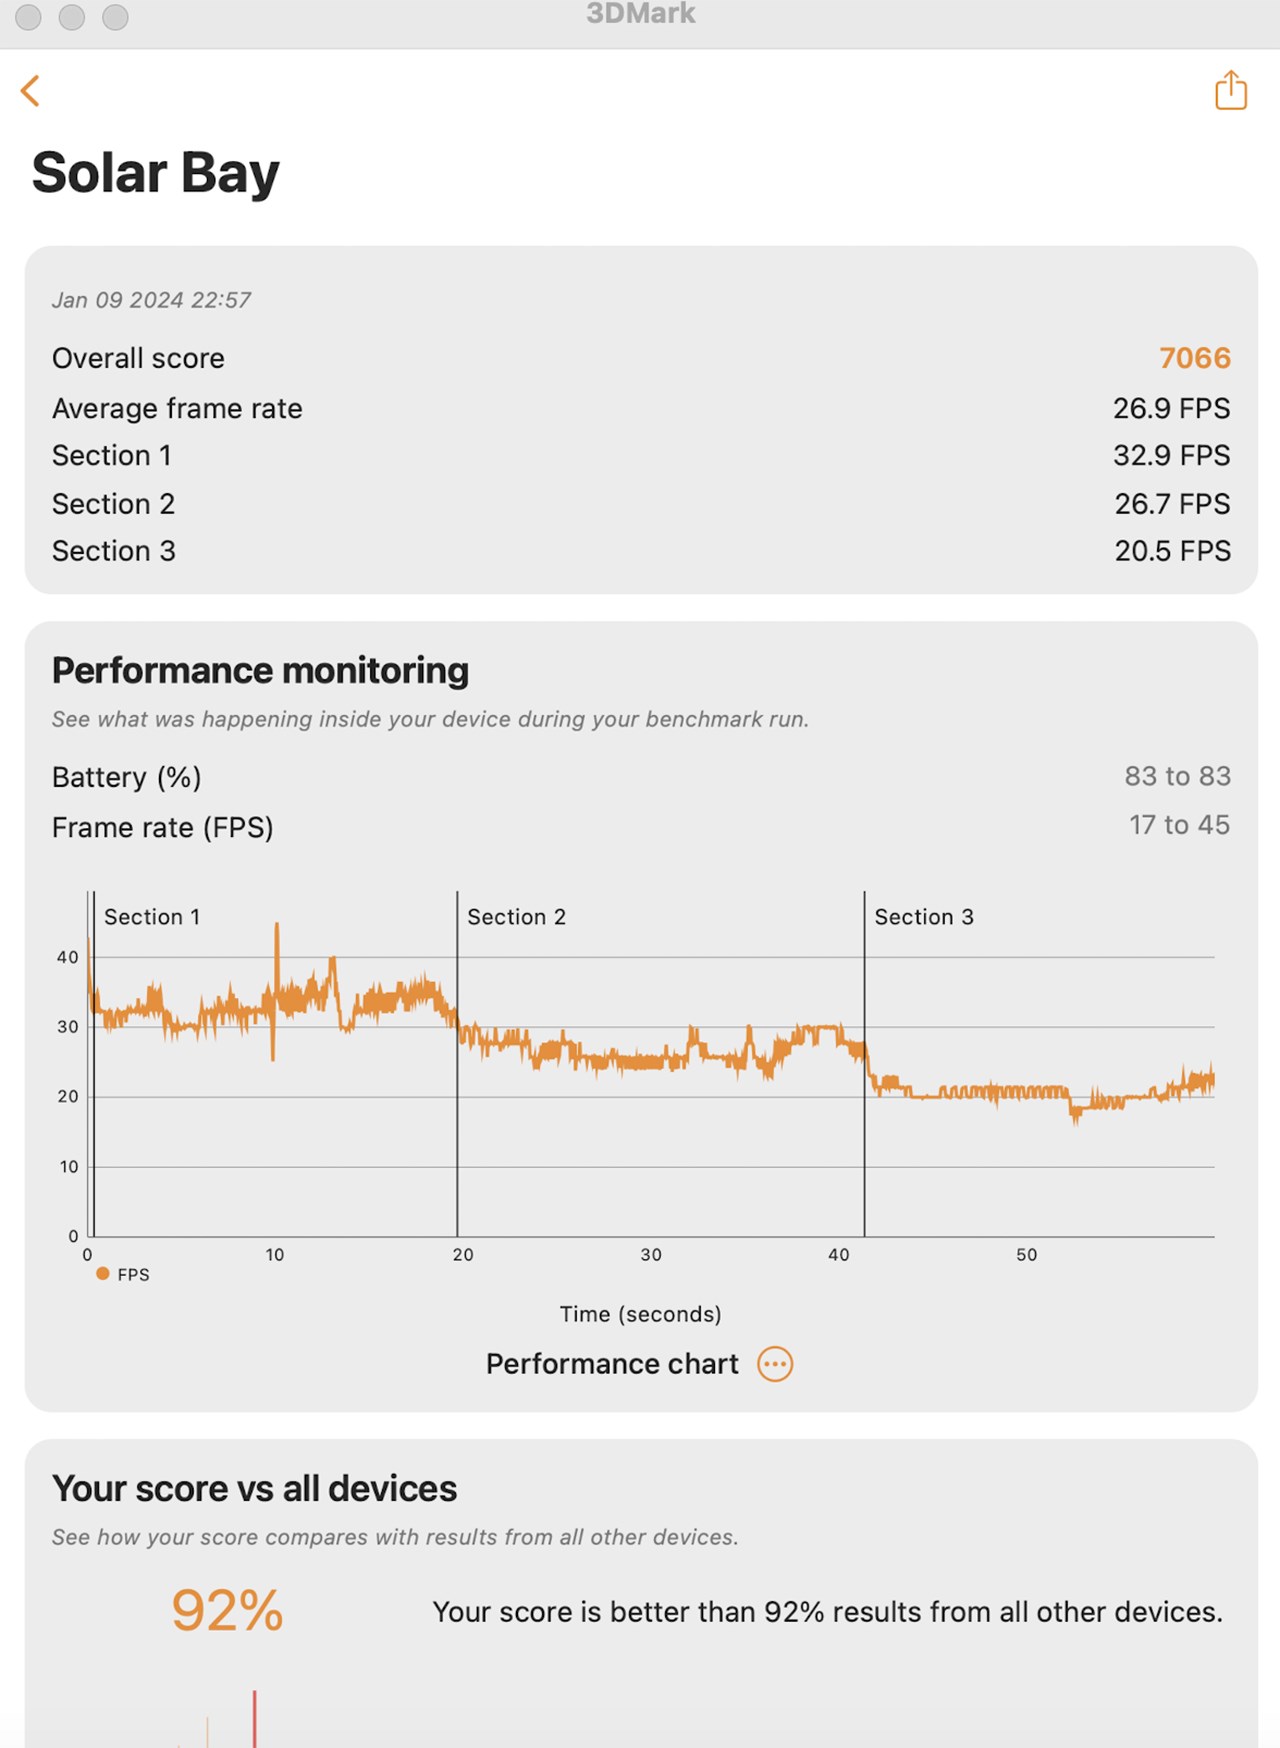The height and width of the screenshot is (1748, 1280).
Task: Click the Battery (%) monitoring row label
Action: click(x=127, y=777)
